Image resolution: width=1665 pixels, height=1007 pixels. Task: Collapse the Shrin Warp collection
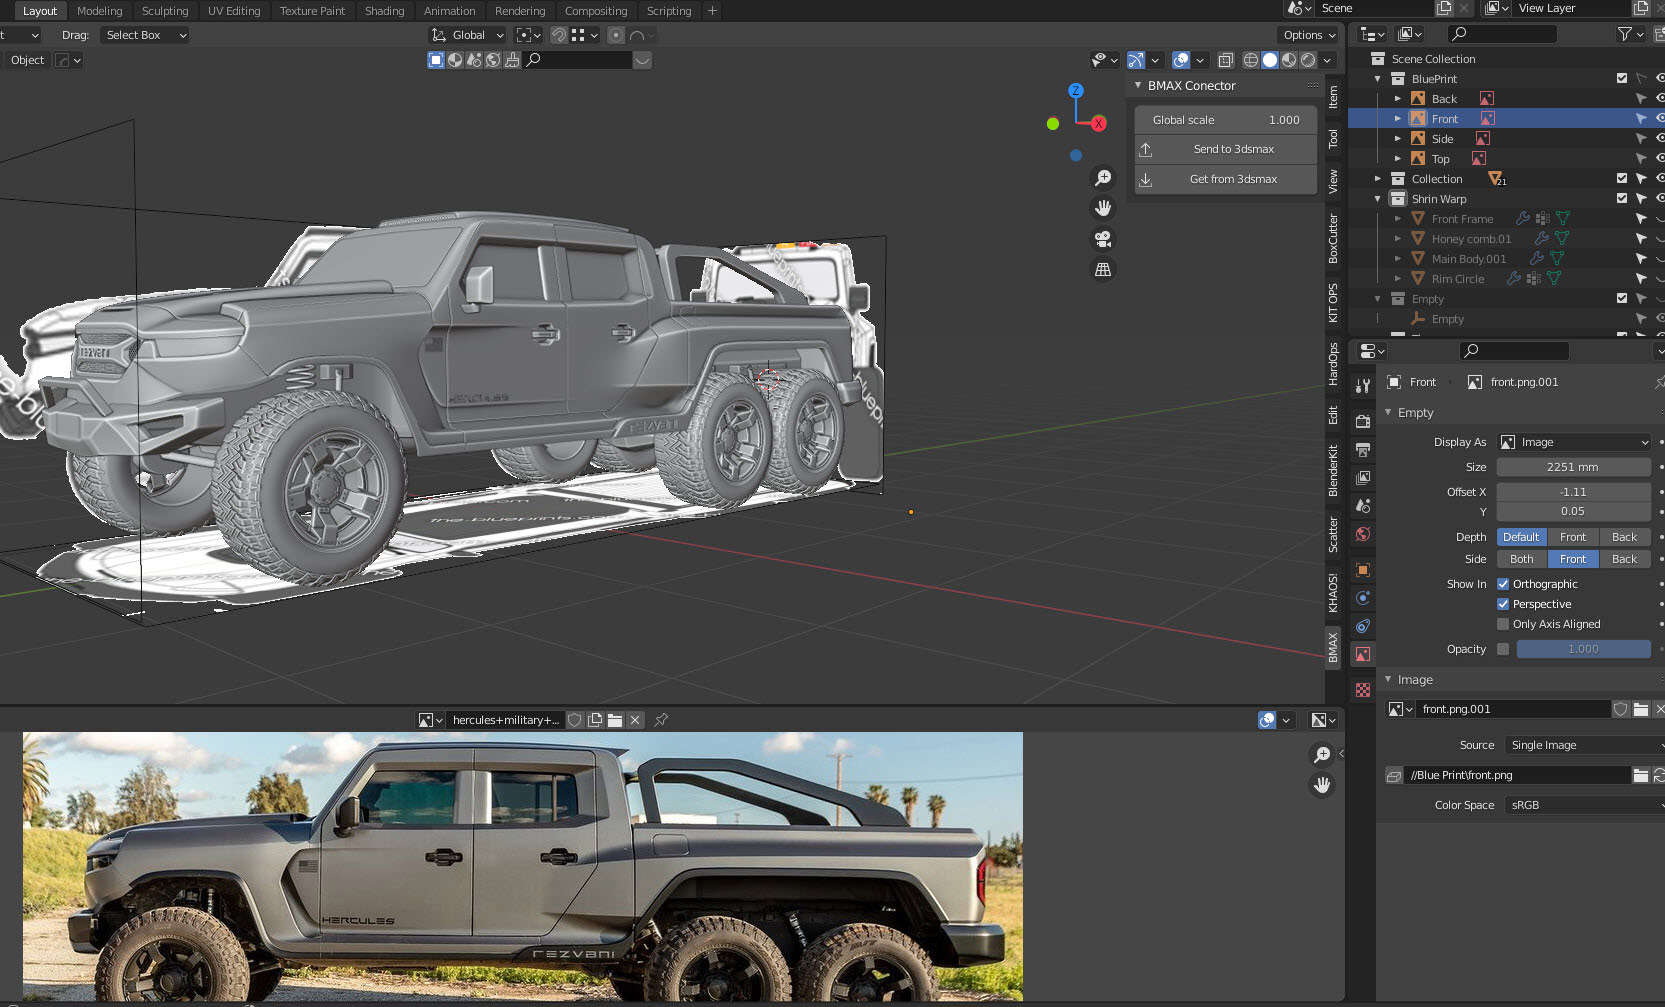pyautogui.click(x=1378, y=199)
